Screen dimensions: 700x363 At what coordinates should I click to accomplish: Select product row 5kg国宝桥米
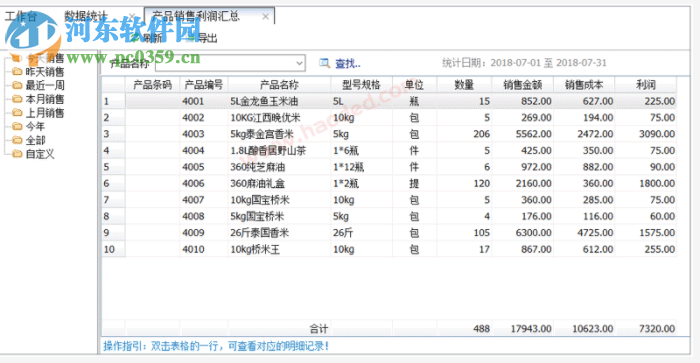point(389,216)
